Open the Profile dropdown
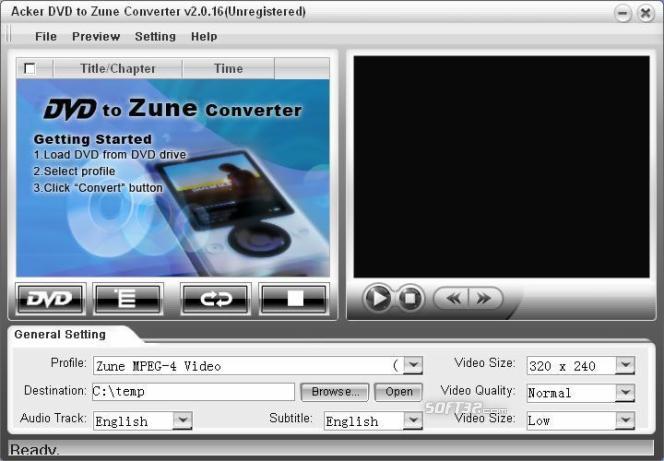664x461 pixels. (x=413, y=365)
